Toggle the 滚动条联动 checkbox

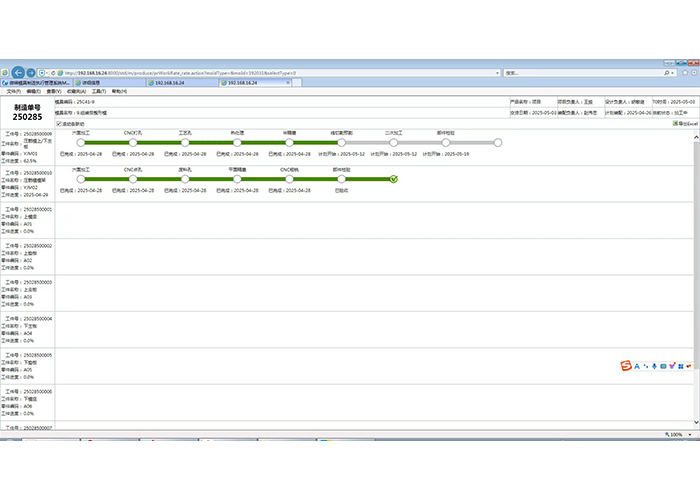click(x=59, y=124)
